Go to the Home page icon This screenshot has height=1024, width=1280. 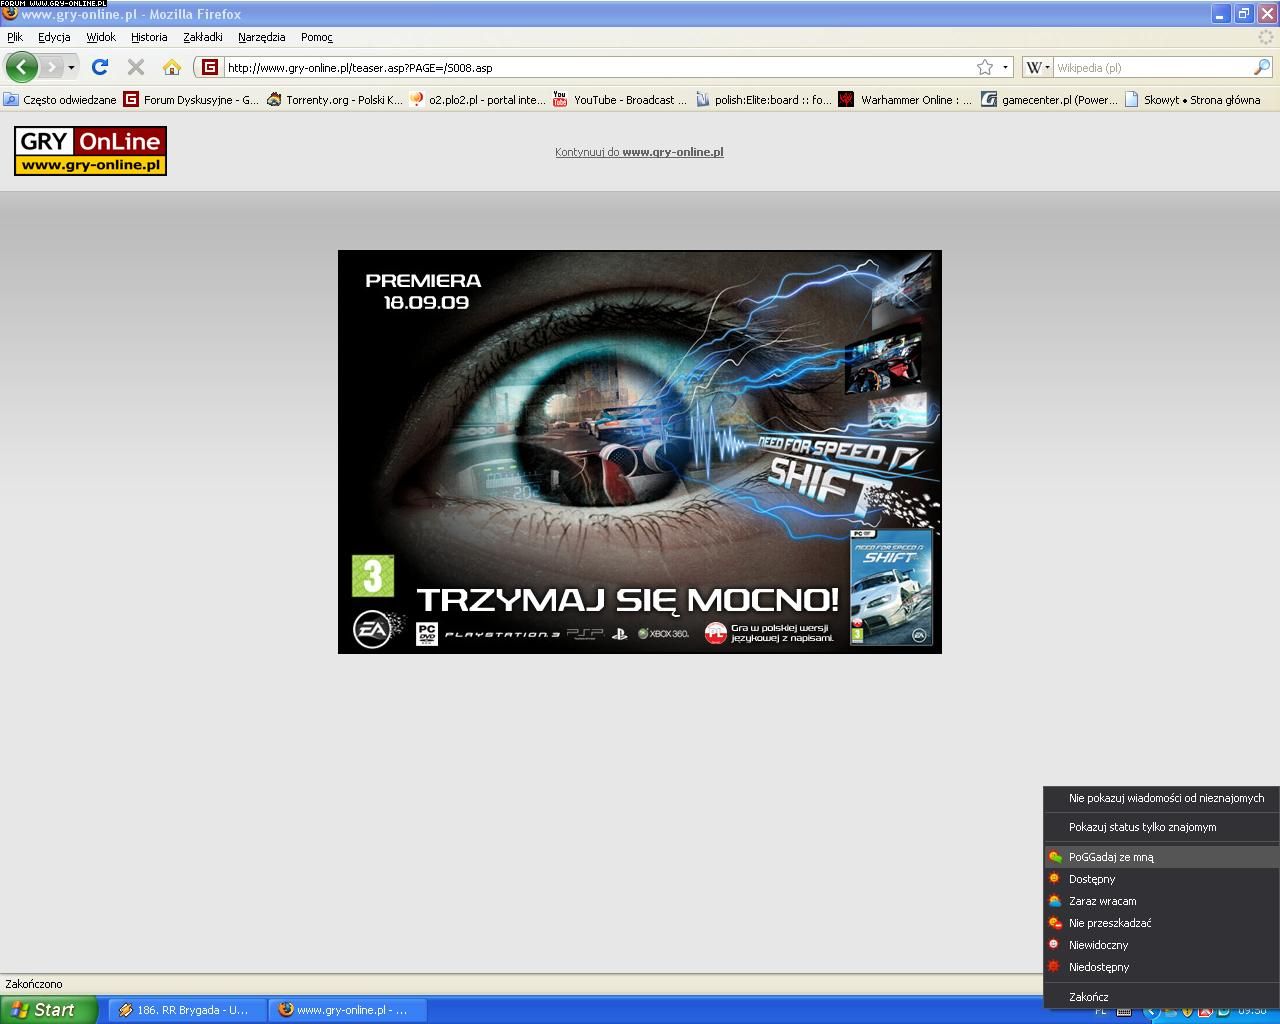click(x=172, y=67)
